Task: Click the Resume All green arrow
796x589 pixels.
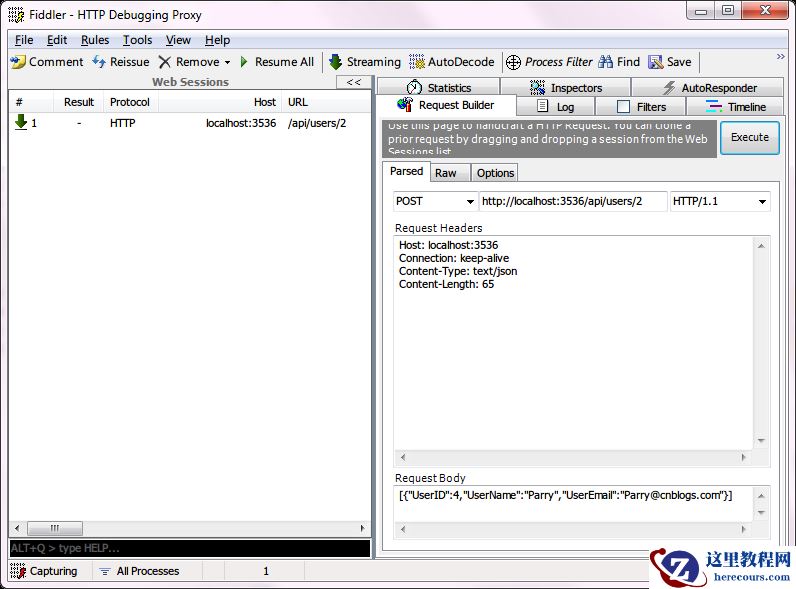Action: [x=244, y=62]
